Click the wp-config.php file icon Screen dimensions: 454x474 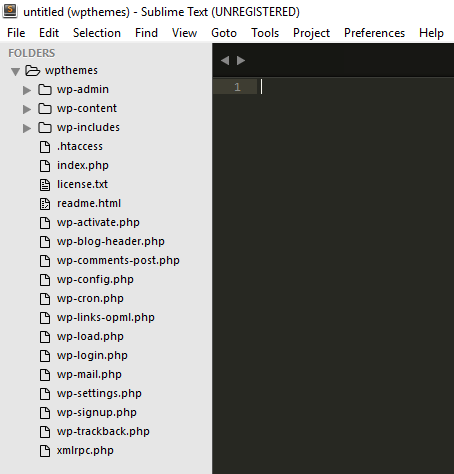point(45,279)
